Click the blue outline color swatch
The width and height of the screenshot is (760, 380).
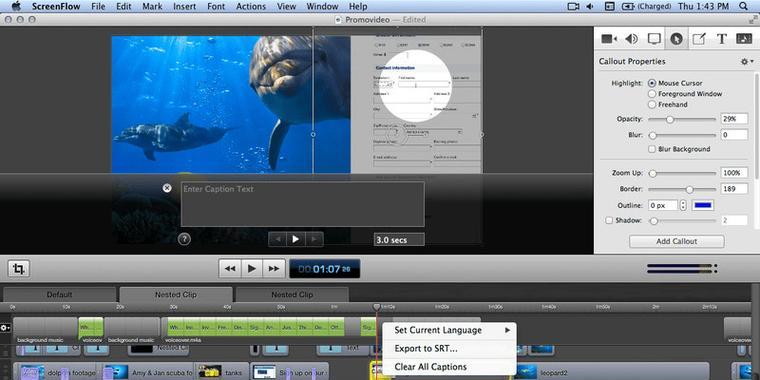(x=703, y=206)
